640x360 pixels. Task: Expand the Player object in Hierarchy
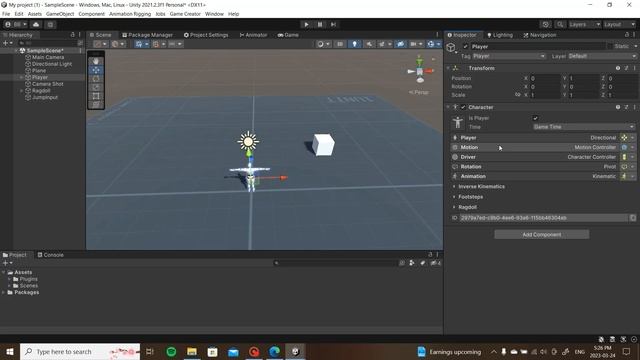[21, 77]
